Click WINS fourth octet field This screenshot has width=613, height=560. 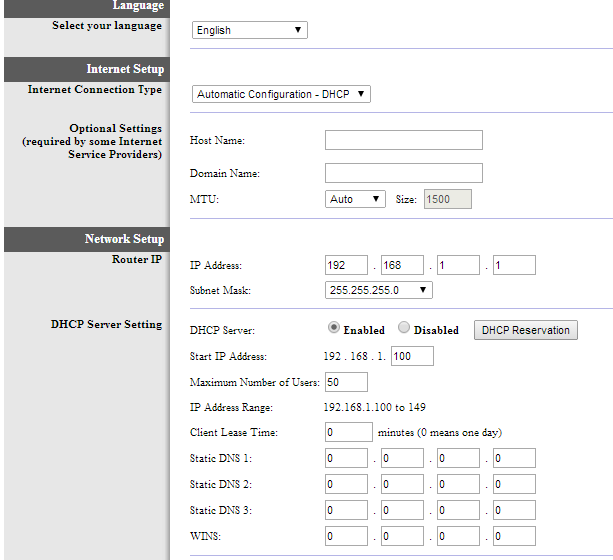click(x=514, y=536)
